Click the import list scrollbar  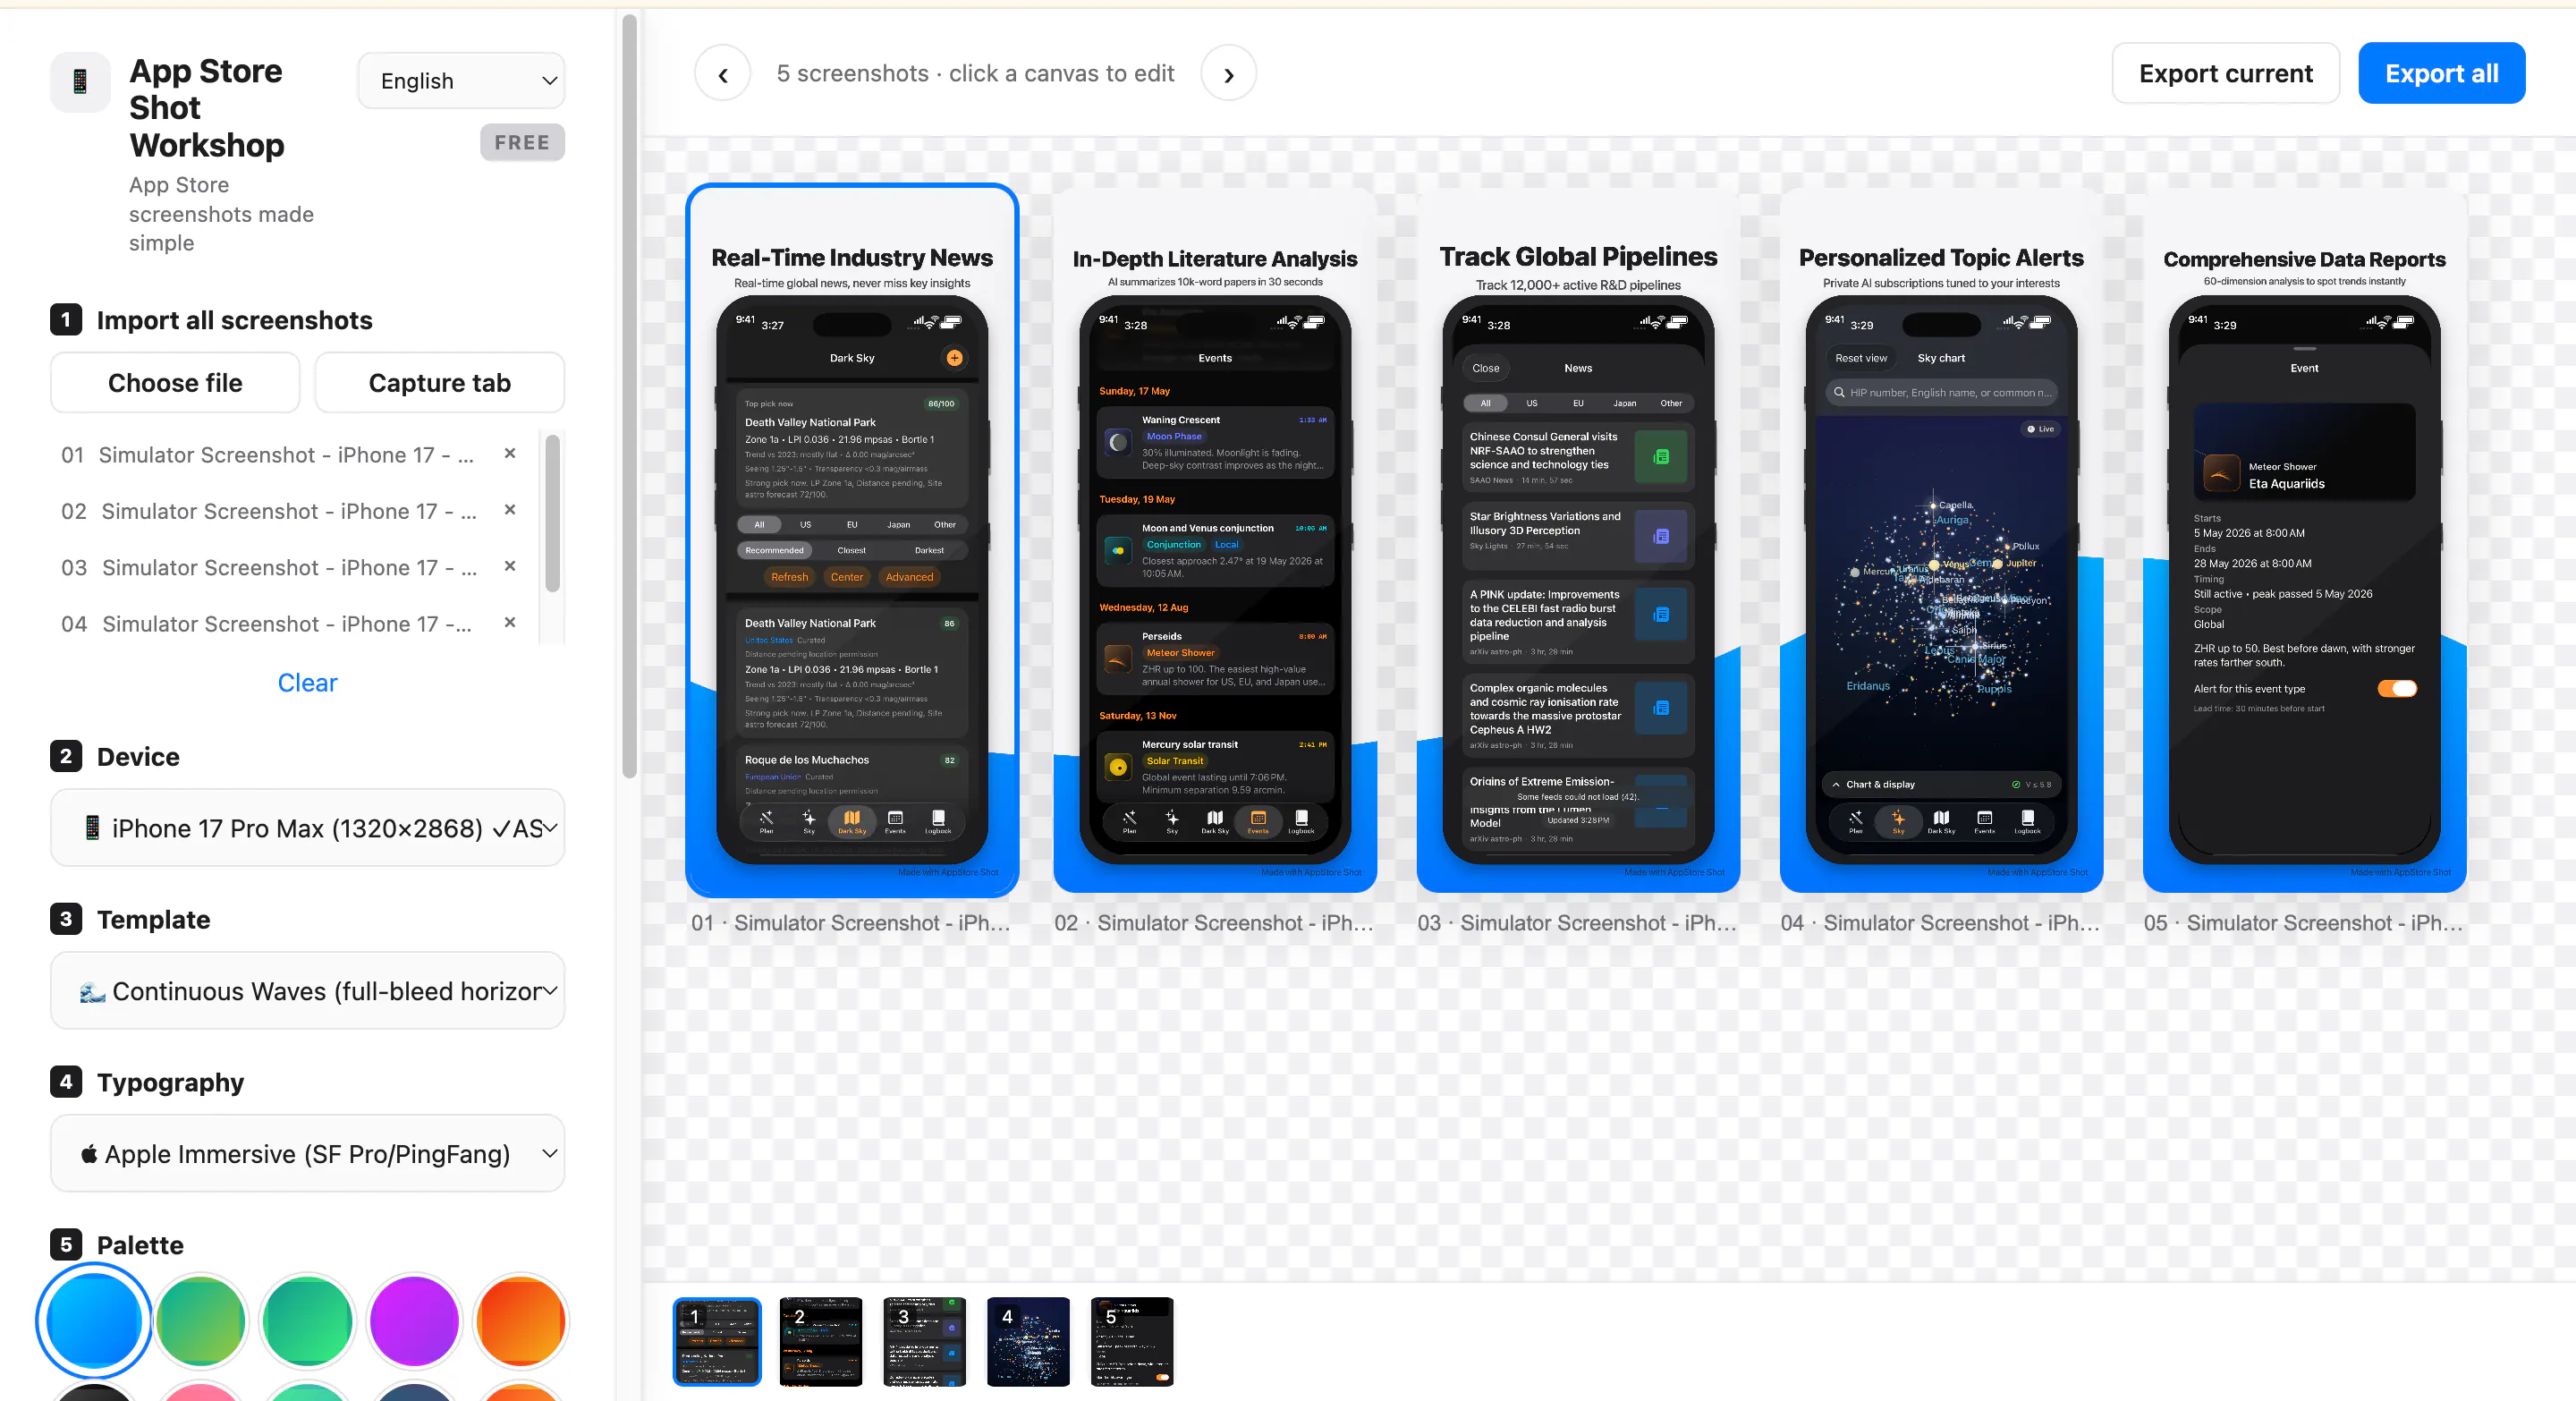click(x=552, y=513)
